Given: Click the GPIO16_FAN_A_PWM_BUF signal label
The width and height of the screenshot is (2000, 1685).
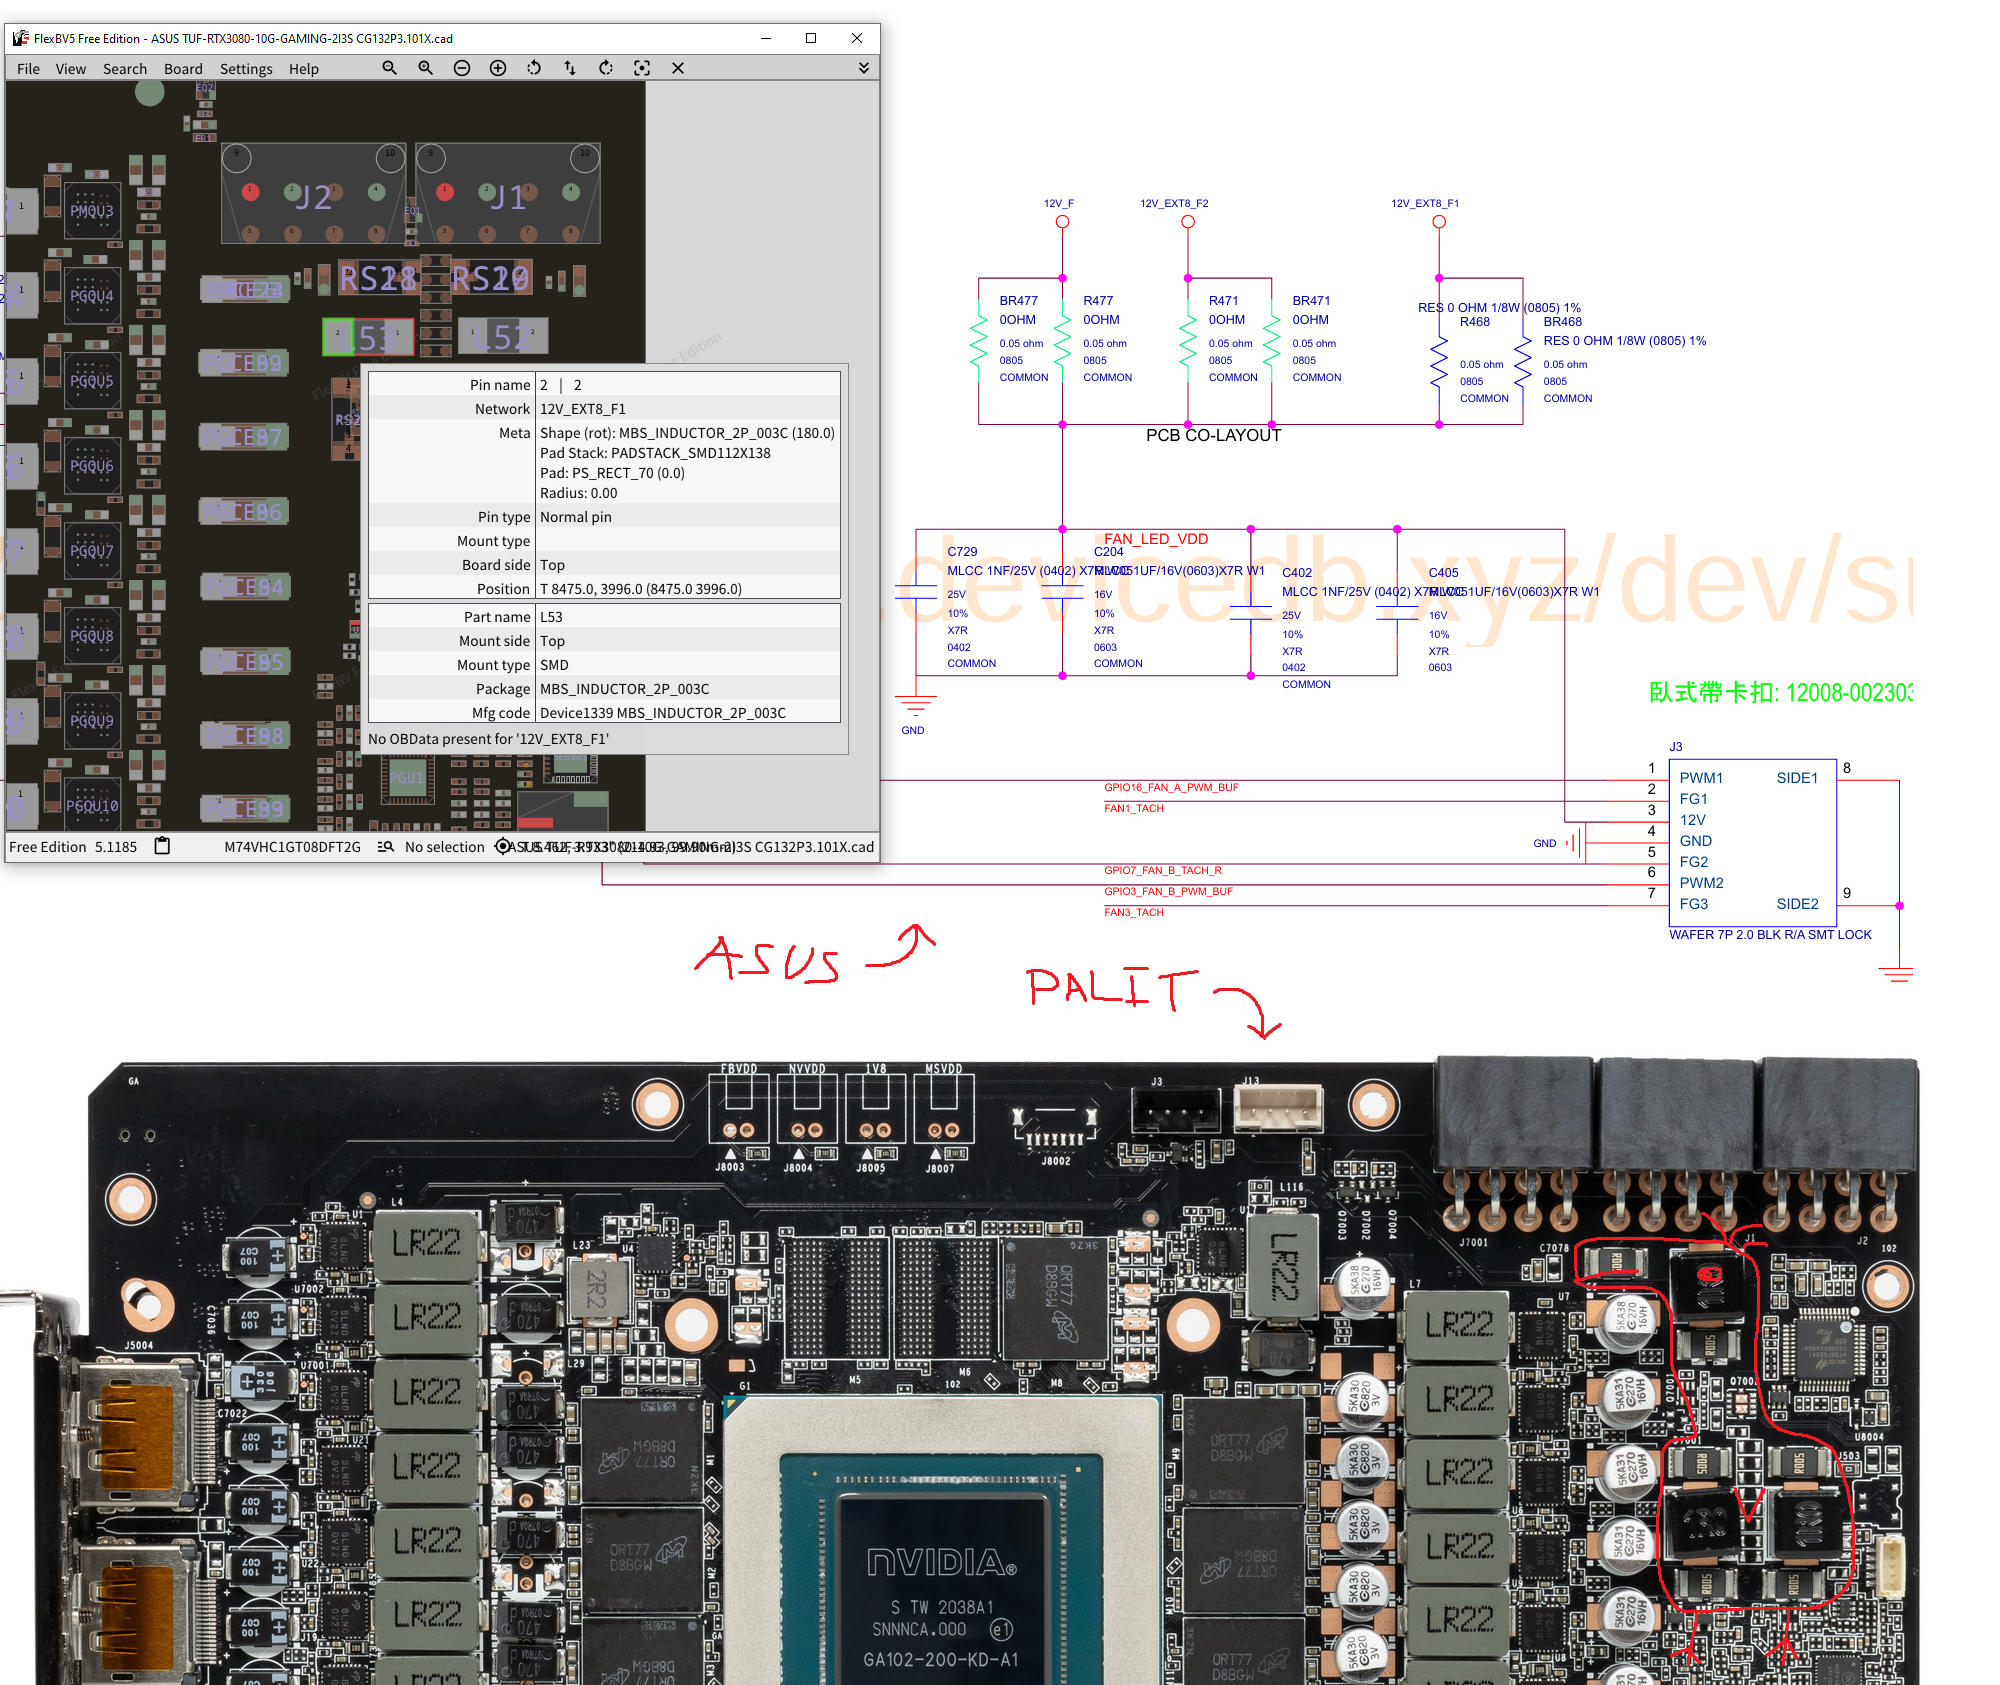Looking at the screenshot, I should (1172, 787).
